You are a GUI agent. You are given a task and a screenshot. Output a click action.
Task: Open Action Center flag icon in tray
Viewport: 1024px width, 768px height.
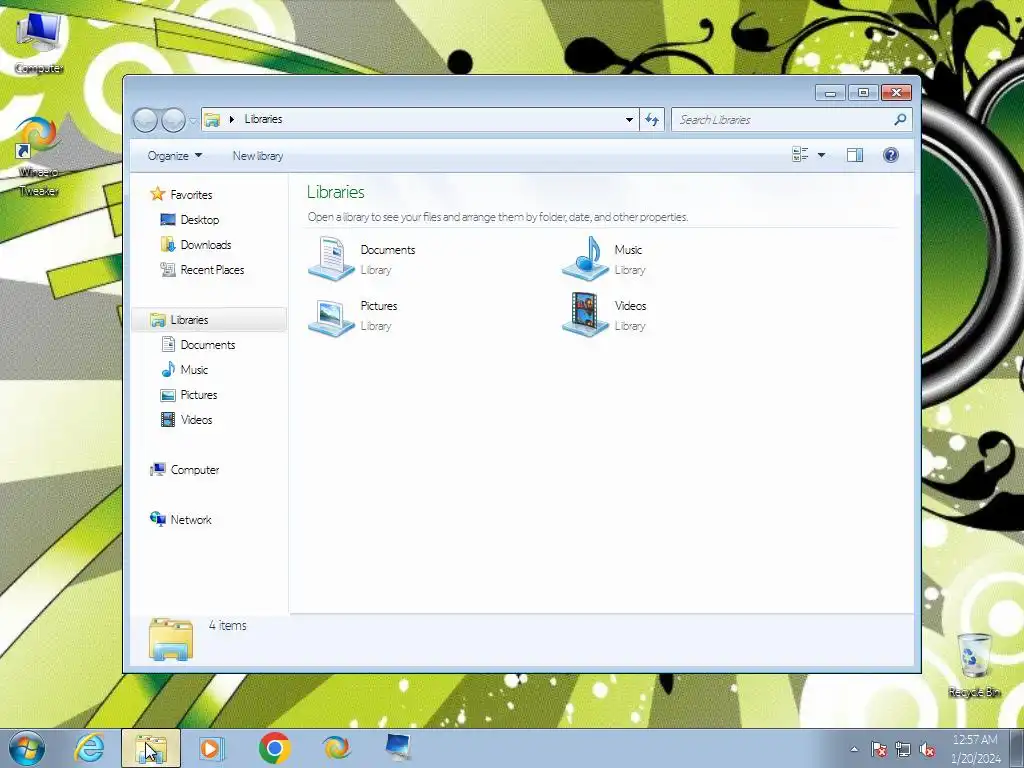(x=879, y=749)
